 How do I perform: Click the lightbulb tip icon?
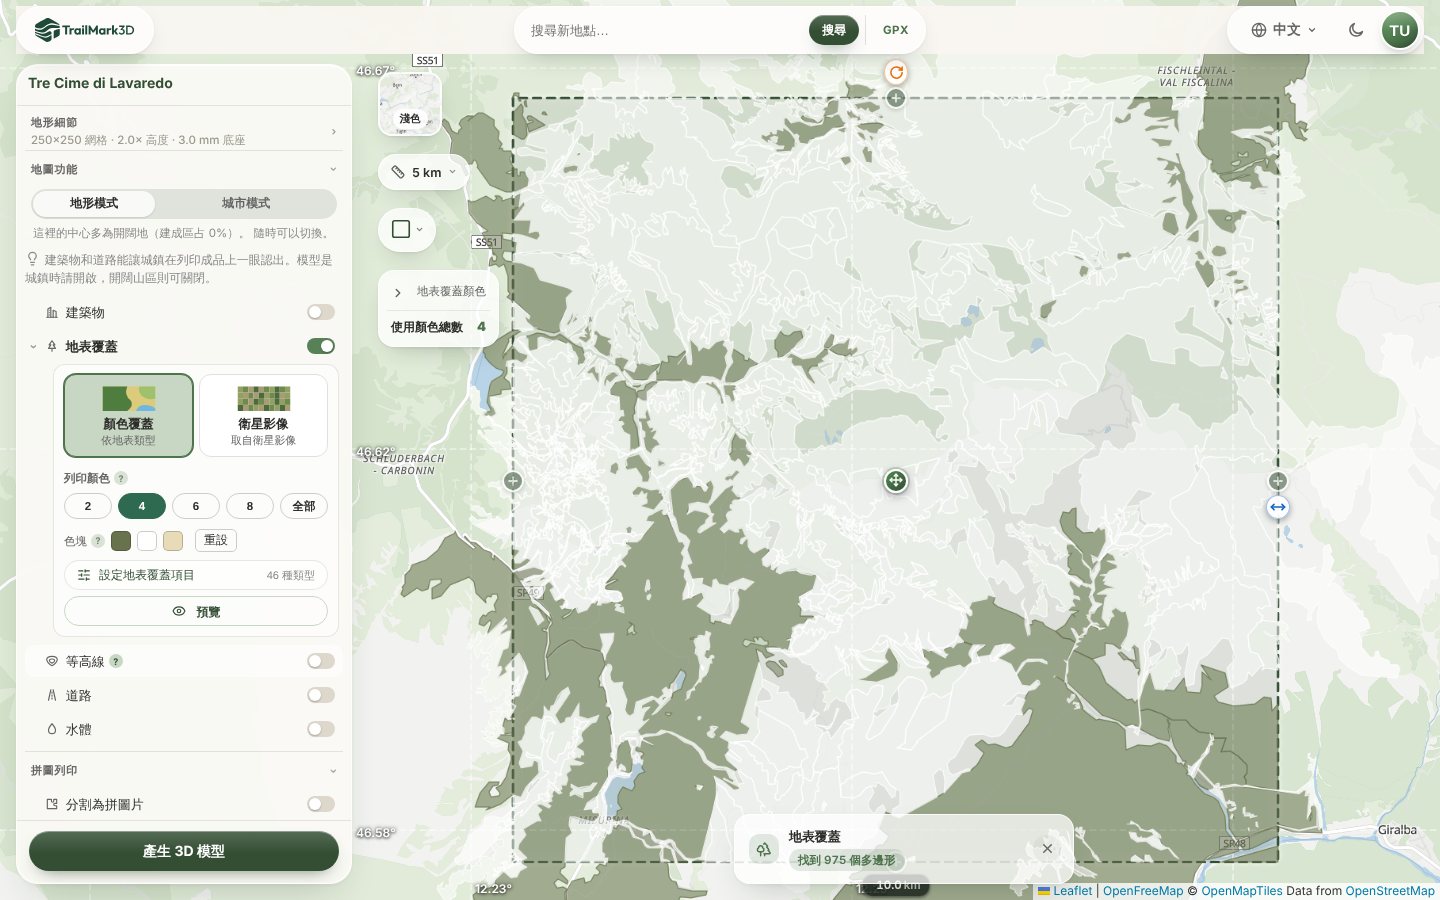(33, 259)
